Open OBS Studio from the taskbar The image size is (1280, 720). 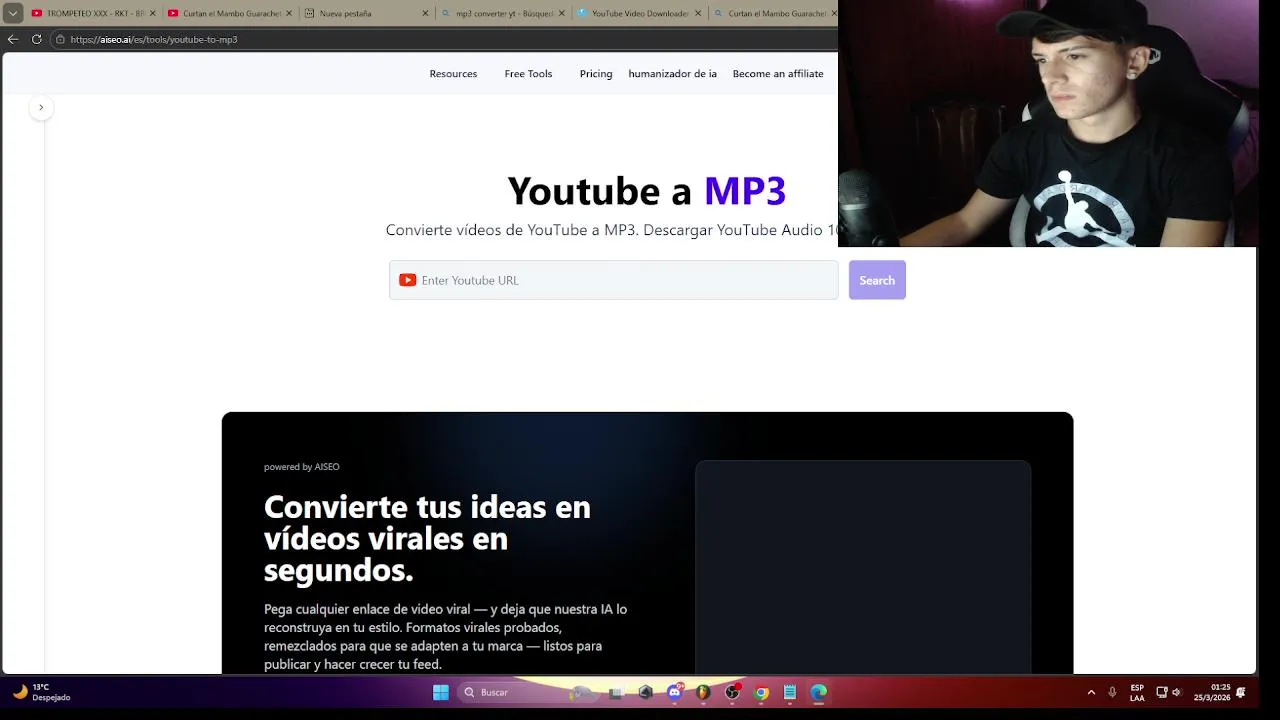[733, 692]
